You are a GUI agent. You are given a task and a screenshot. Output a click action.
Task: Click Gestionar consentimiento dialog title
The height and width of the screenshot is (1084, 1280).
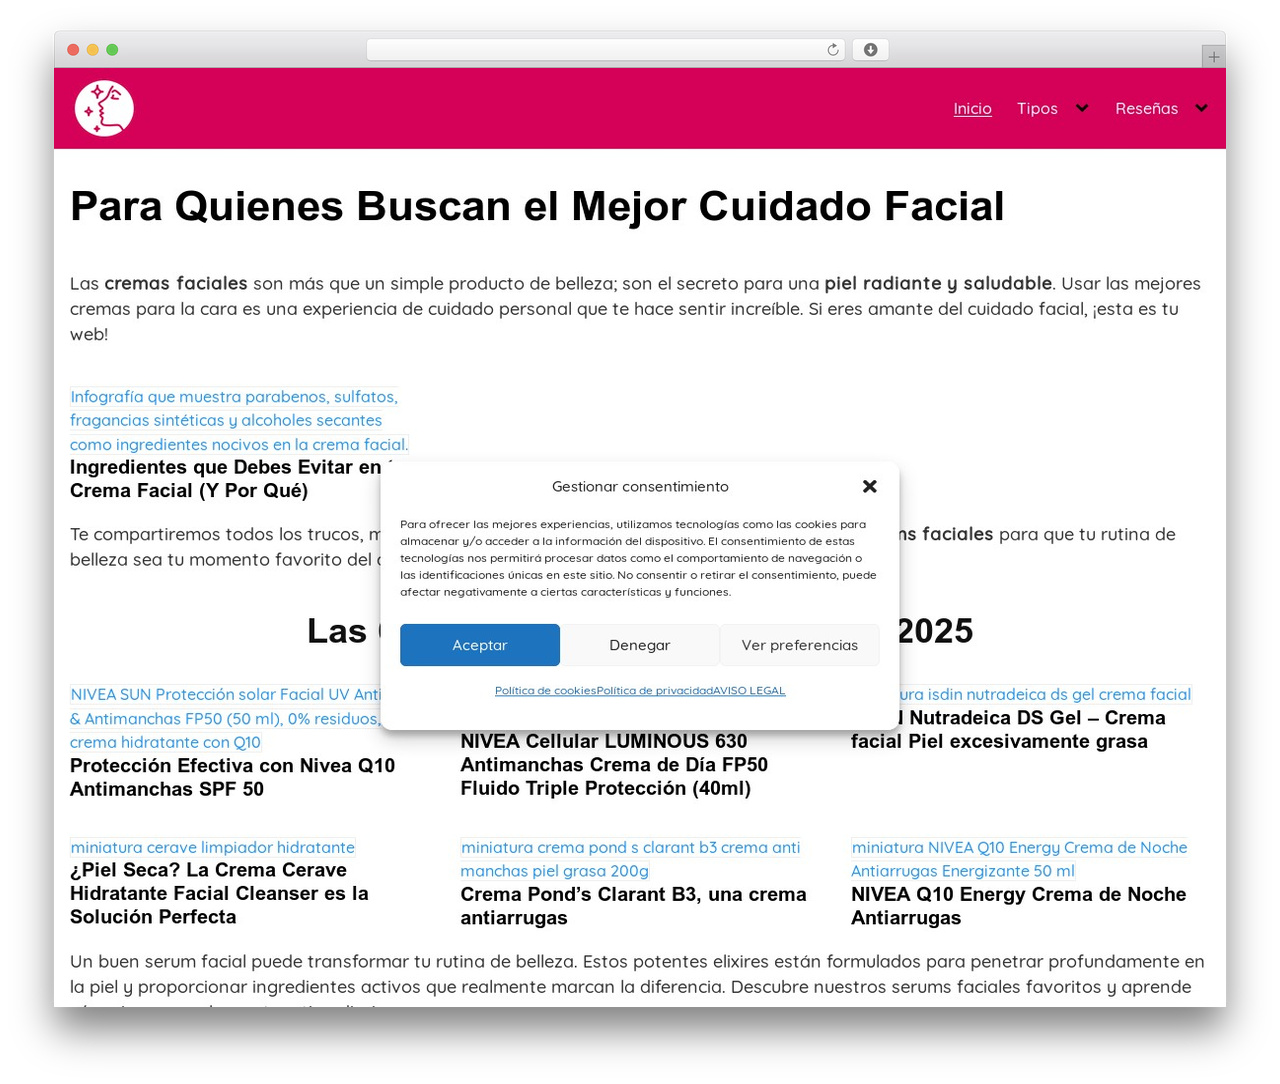(640, 486)
